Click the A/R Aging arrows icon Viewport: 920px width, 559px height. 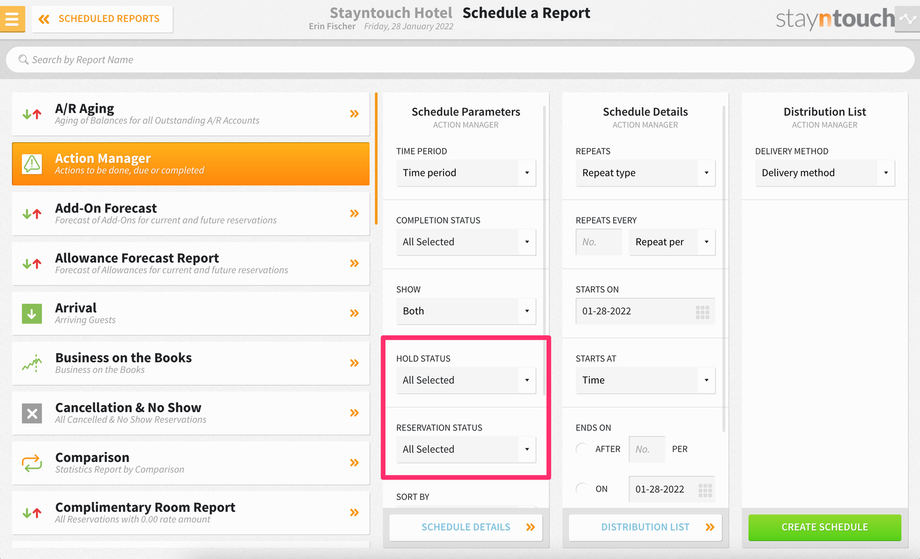coord(32,114)
